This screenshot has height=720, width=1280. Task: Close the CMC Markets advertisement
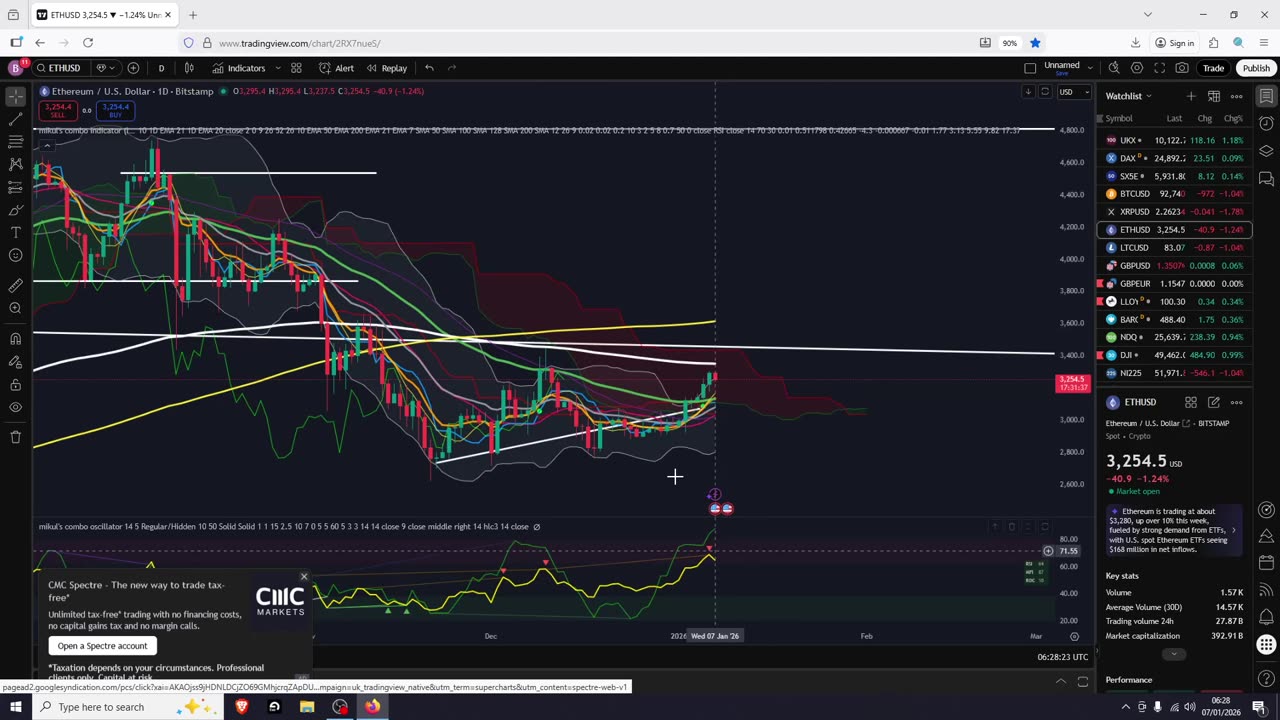(x=304, y=577)
